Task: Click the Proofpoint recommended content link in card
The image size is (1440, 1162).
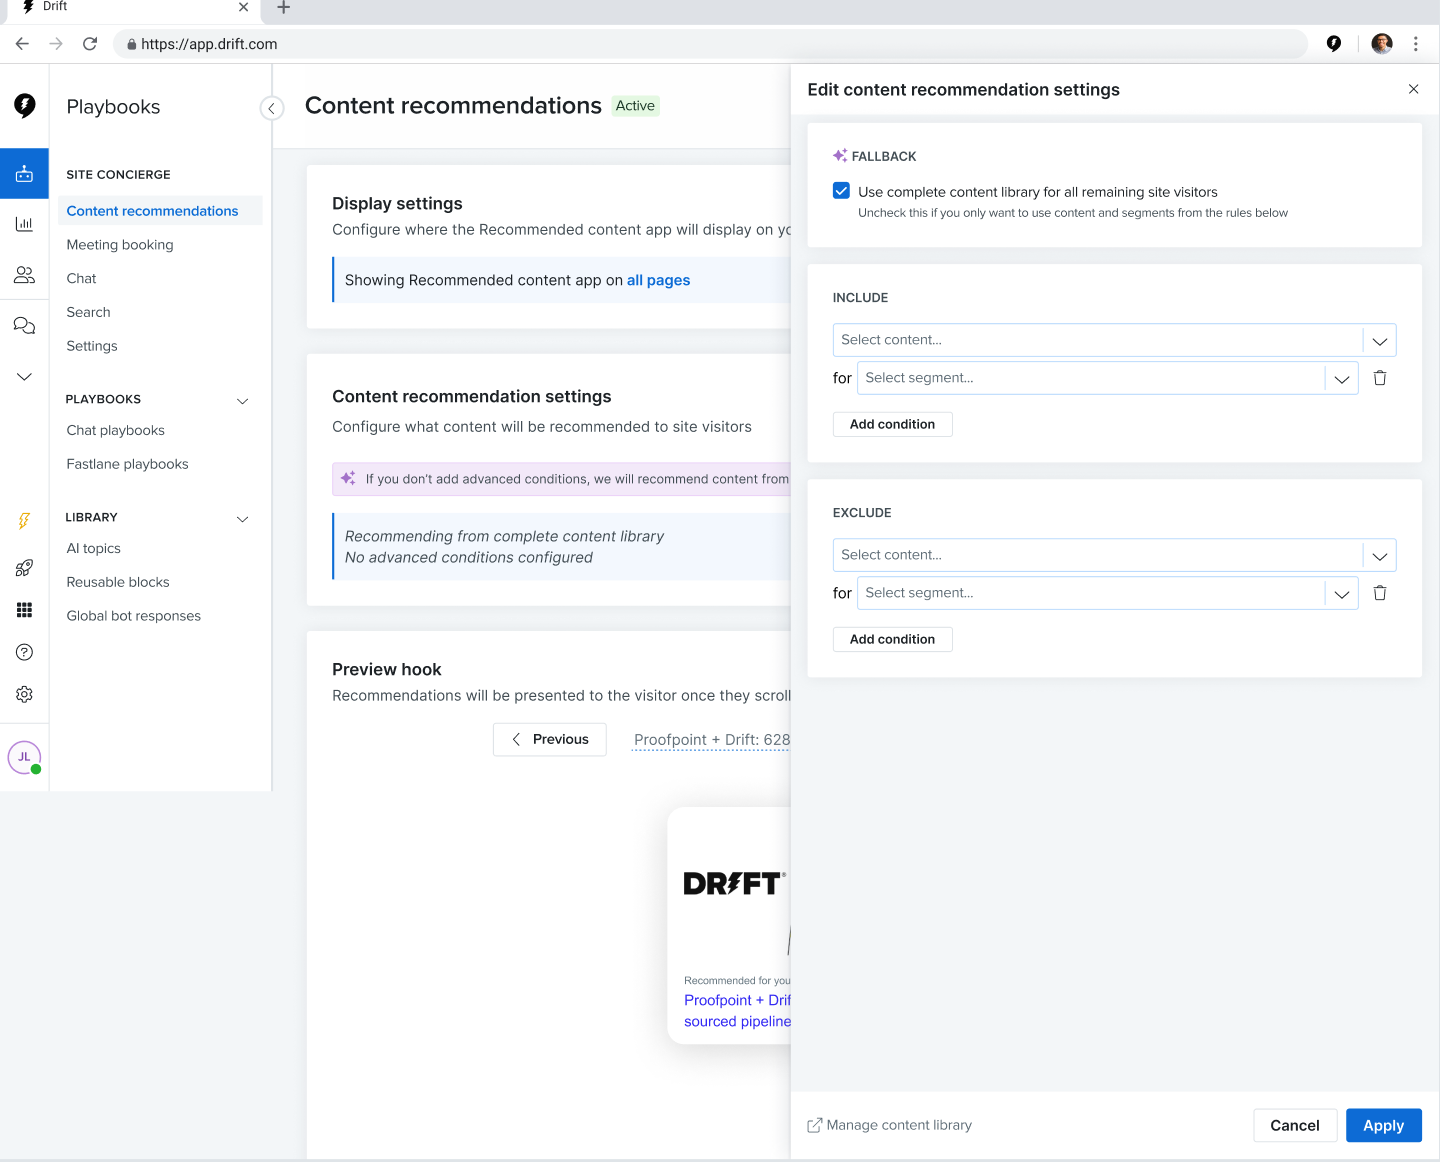Action: coord(737,1011)
